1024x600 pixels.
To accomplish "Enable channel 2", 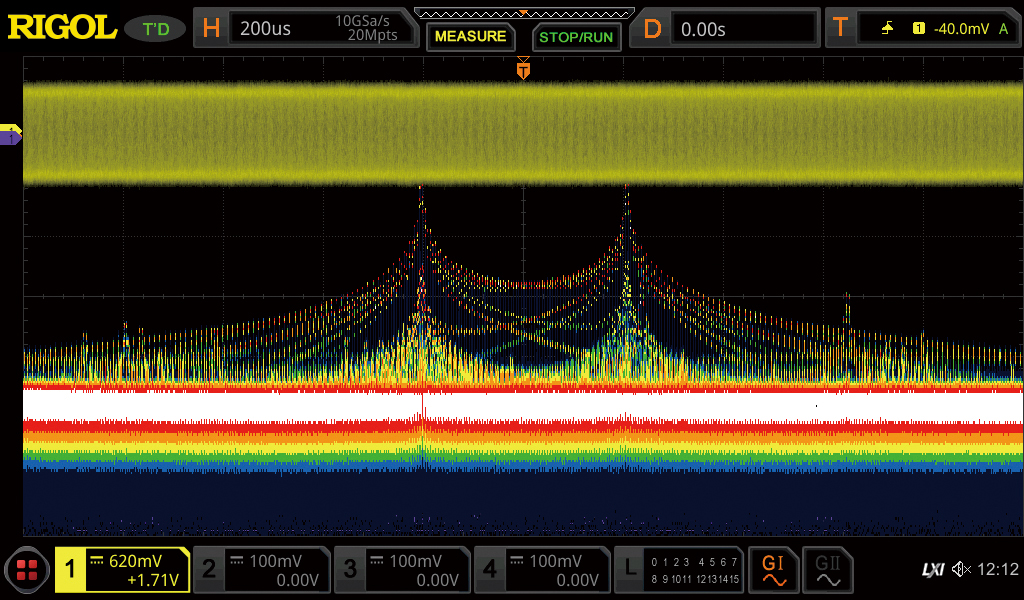I will pos(261,570).
